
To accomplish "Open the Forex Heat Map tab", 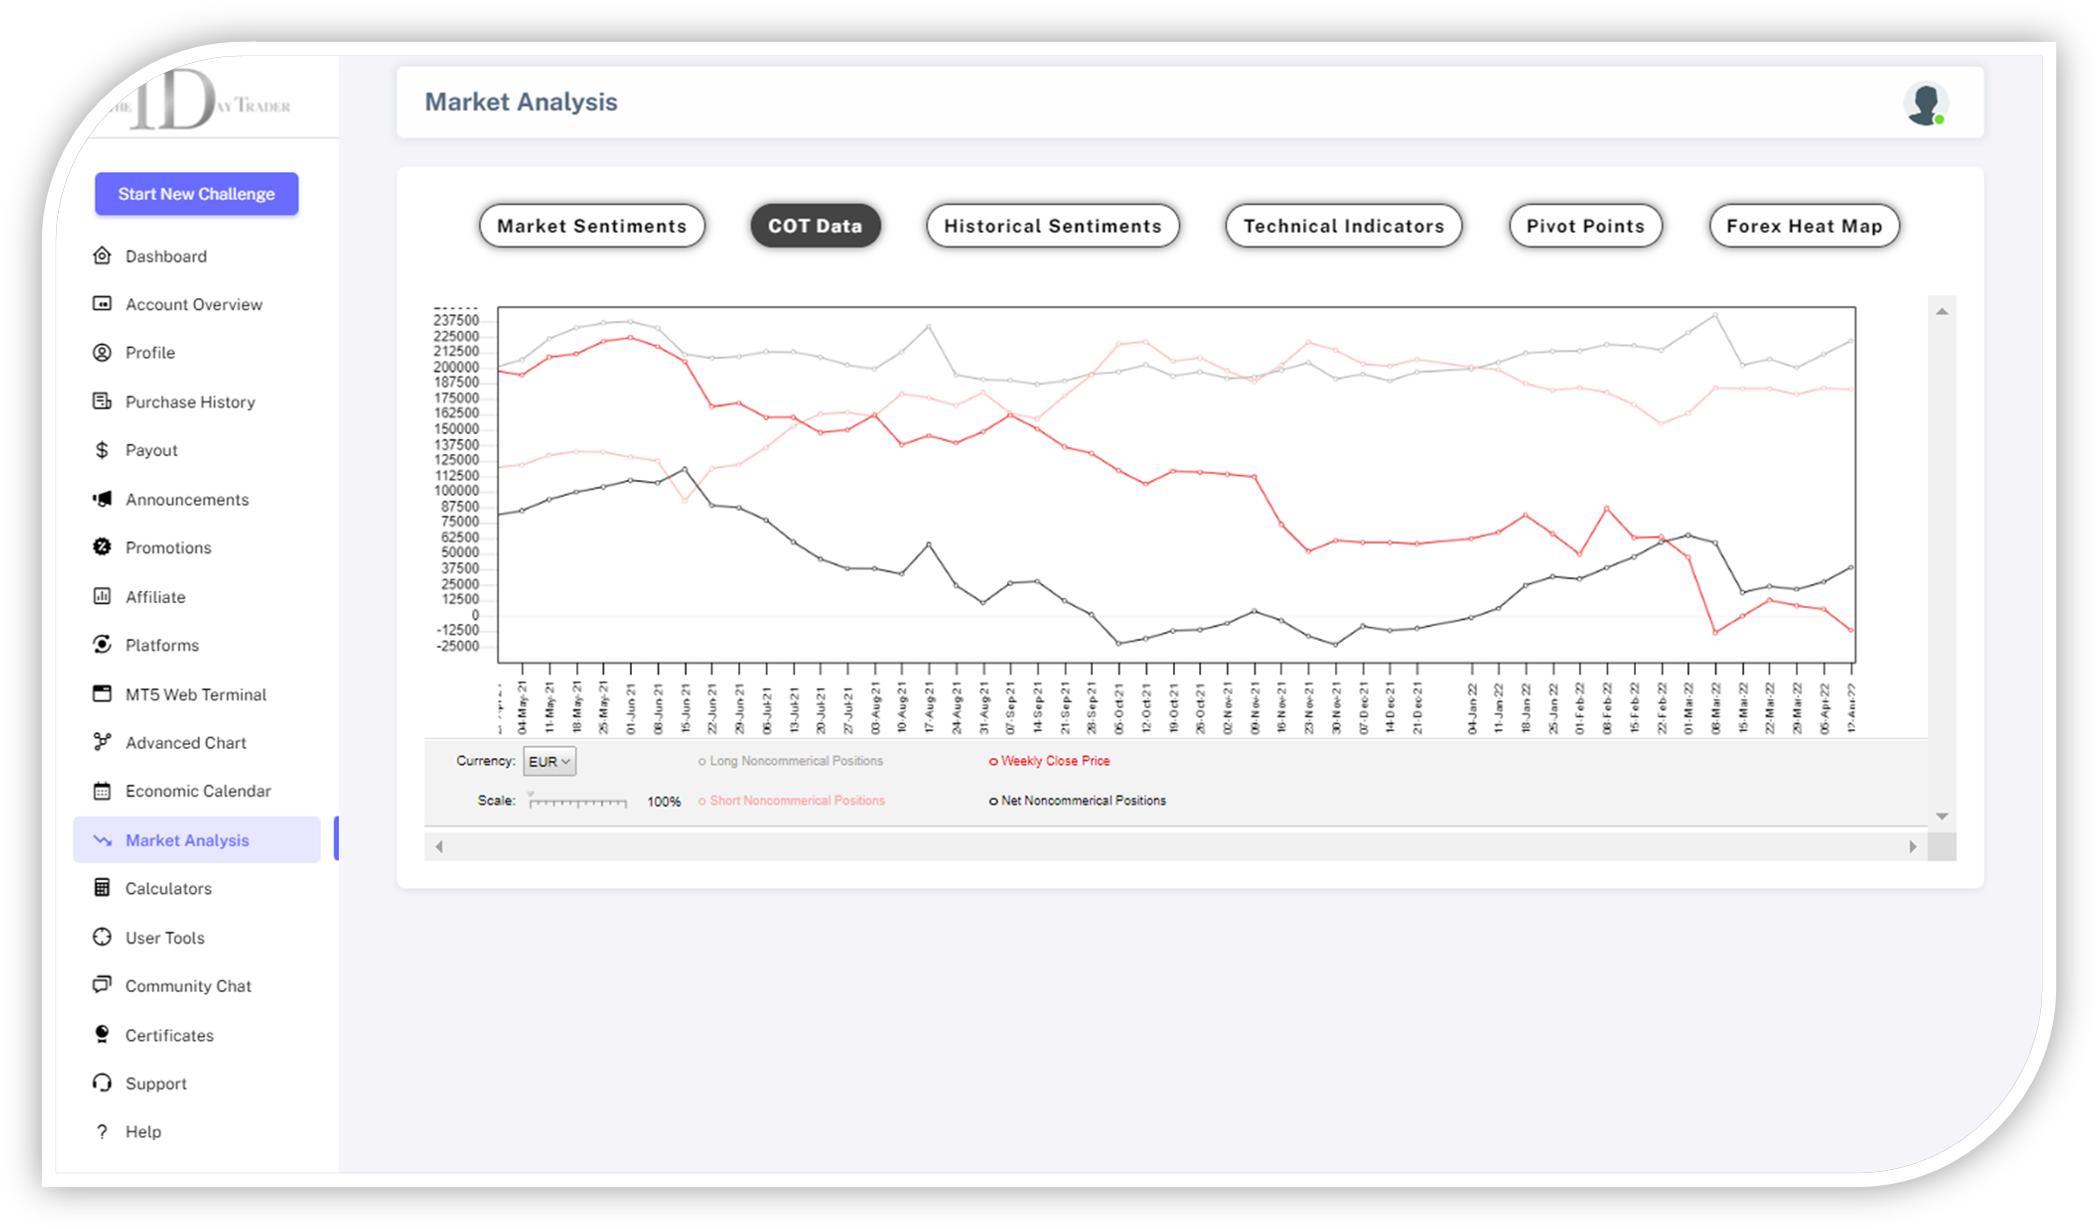I will coord(1804,226).
